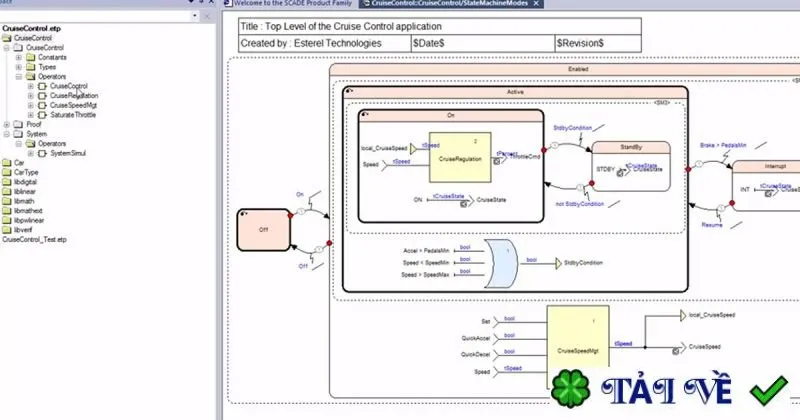Open the workspace panel dropdown arrow
This screenshot has height=420, width=800.
point(195,16)
